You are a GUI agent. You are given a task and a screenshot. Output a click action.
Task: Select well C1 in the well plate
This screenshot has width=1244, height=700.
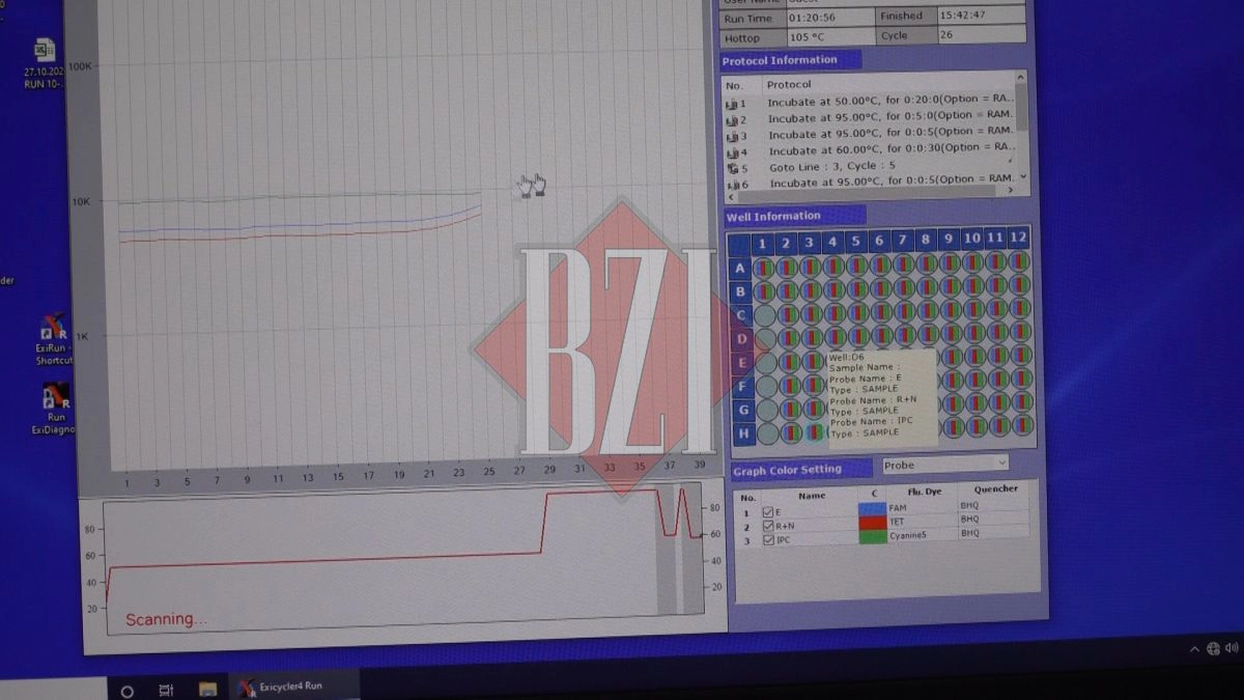(764, 315)
